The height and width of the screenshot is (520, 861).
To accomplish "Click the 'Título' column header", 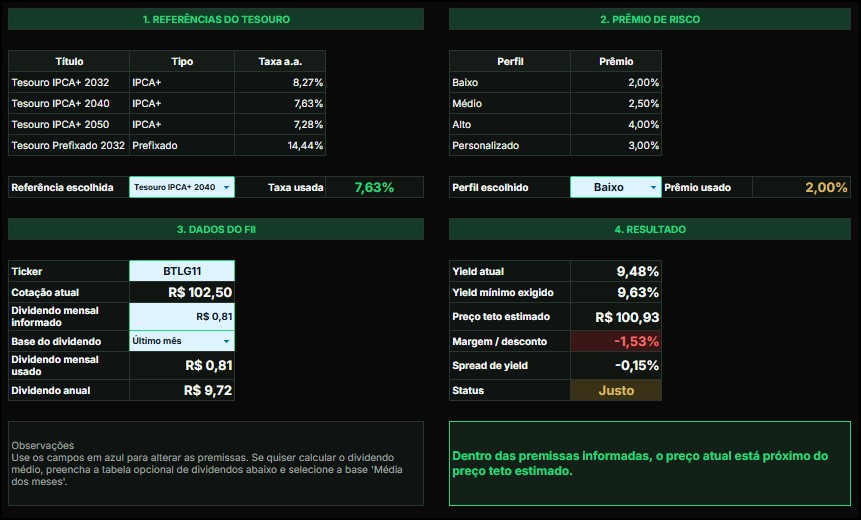I will (69, 61).
